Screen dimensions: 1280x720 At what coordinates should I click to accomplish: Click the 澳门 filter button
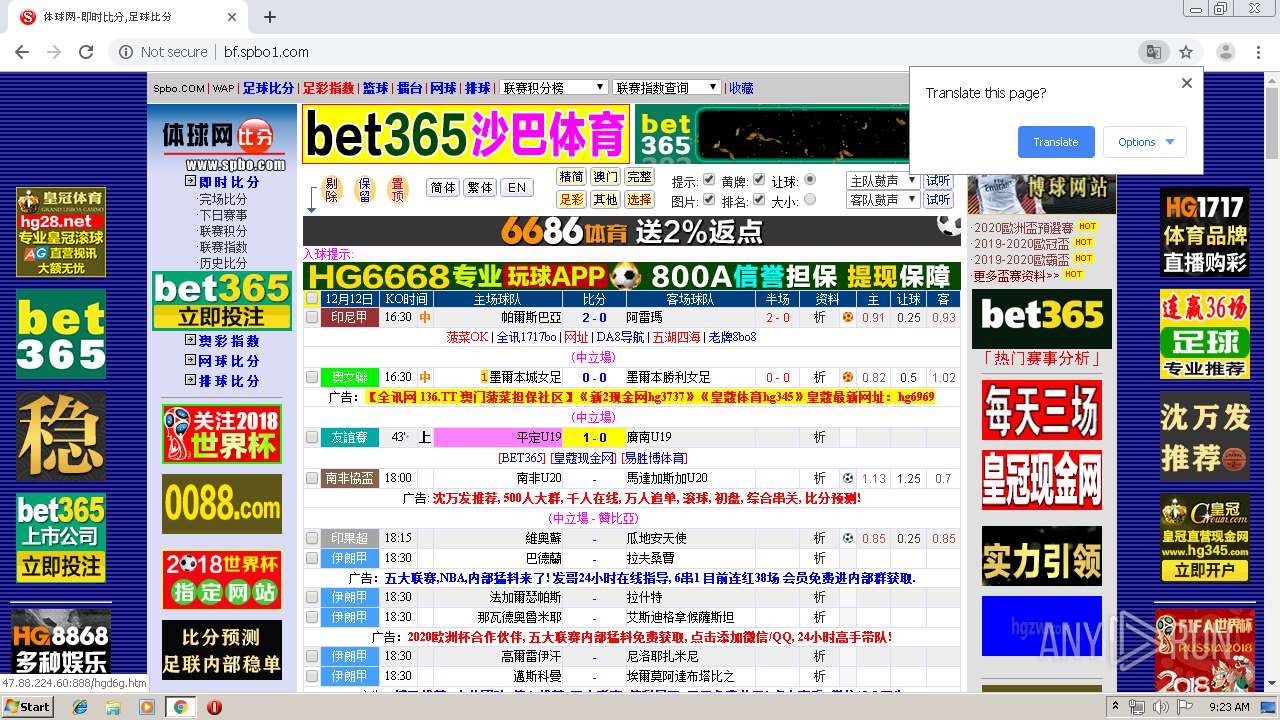pos(605,177)
